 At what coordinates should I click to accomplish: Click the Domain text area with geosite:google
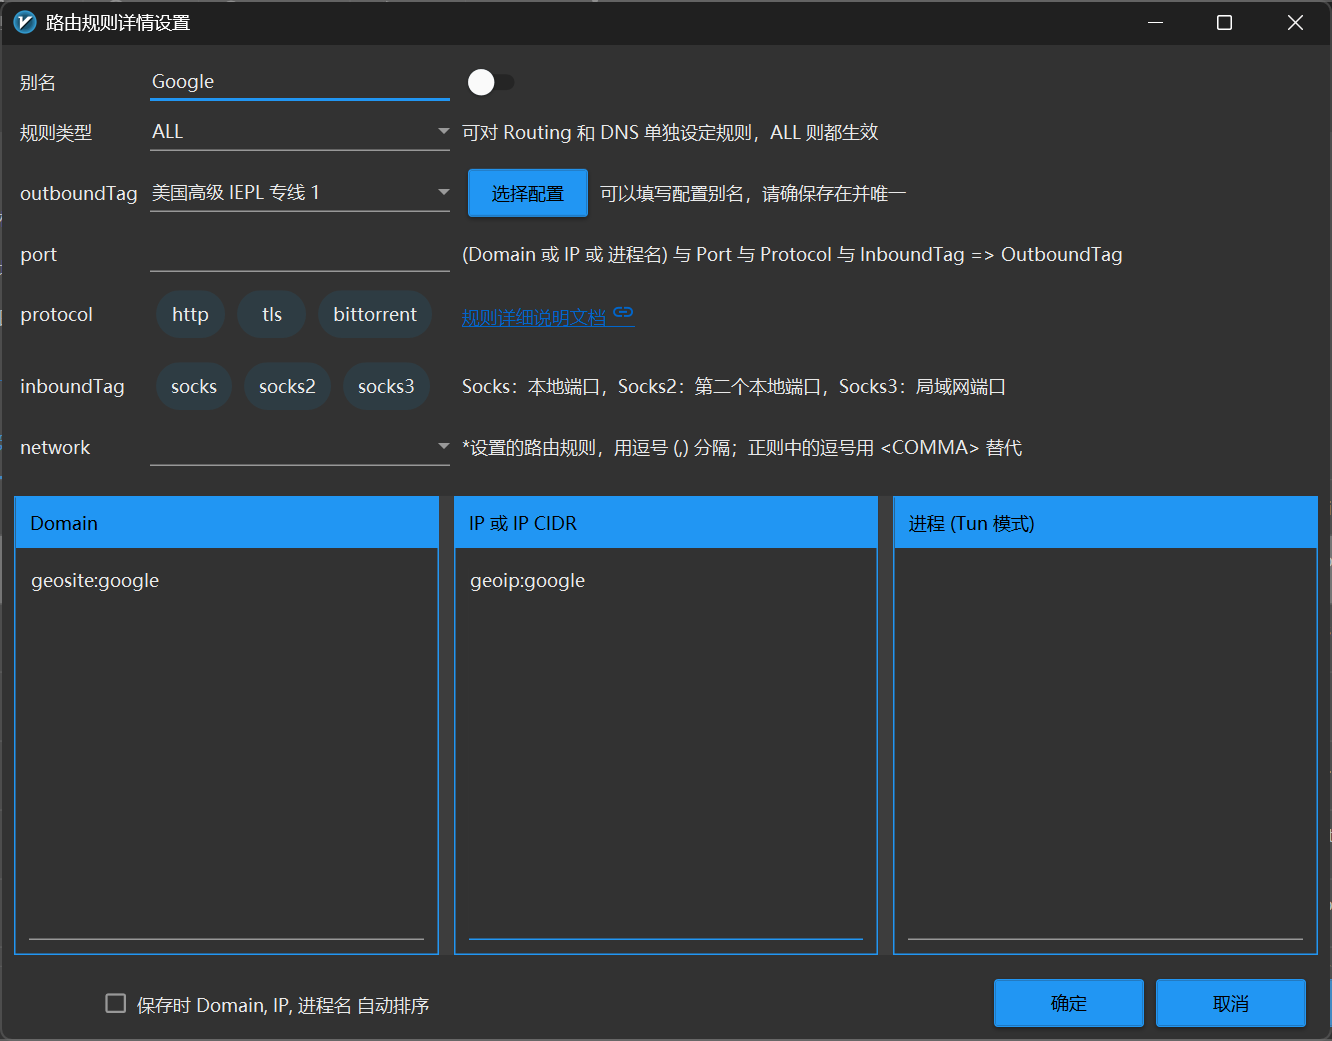[227, 750]
